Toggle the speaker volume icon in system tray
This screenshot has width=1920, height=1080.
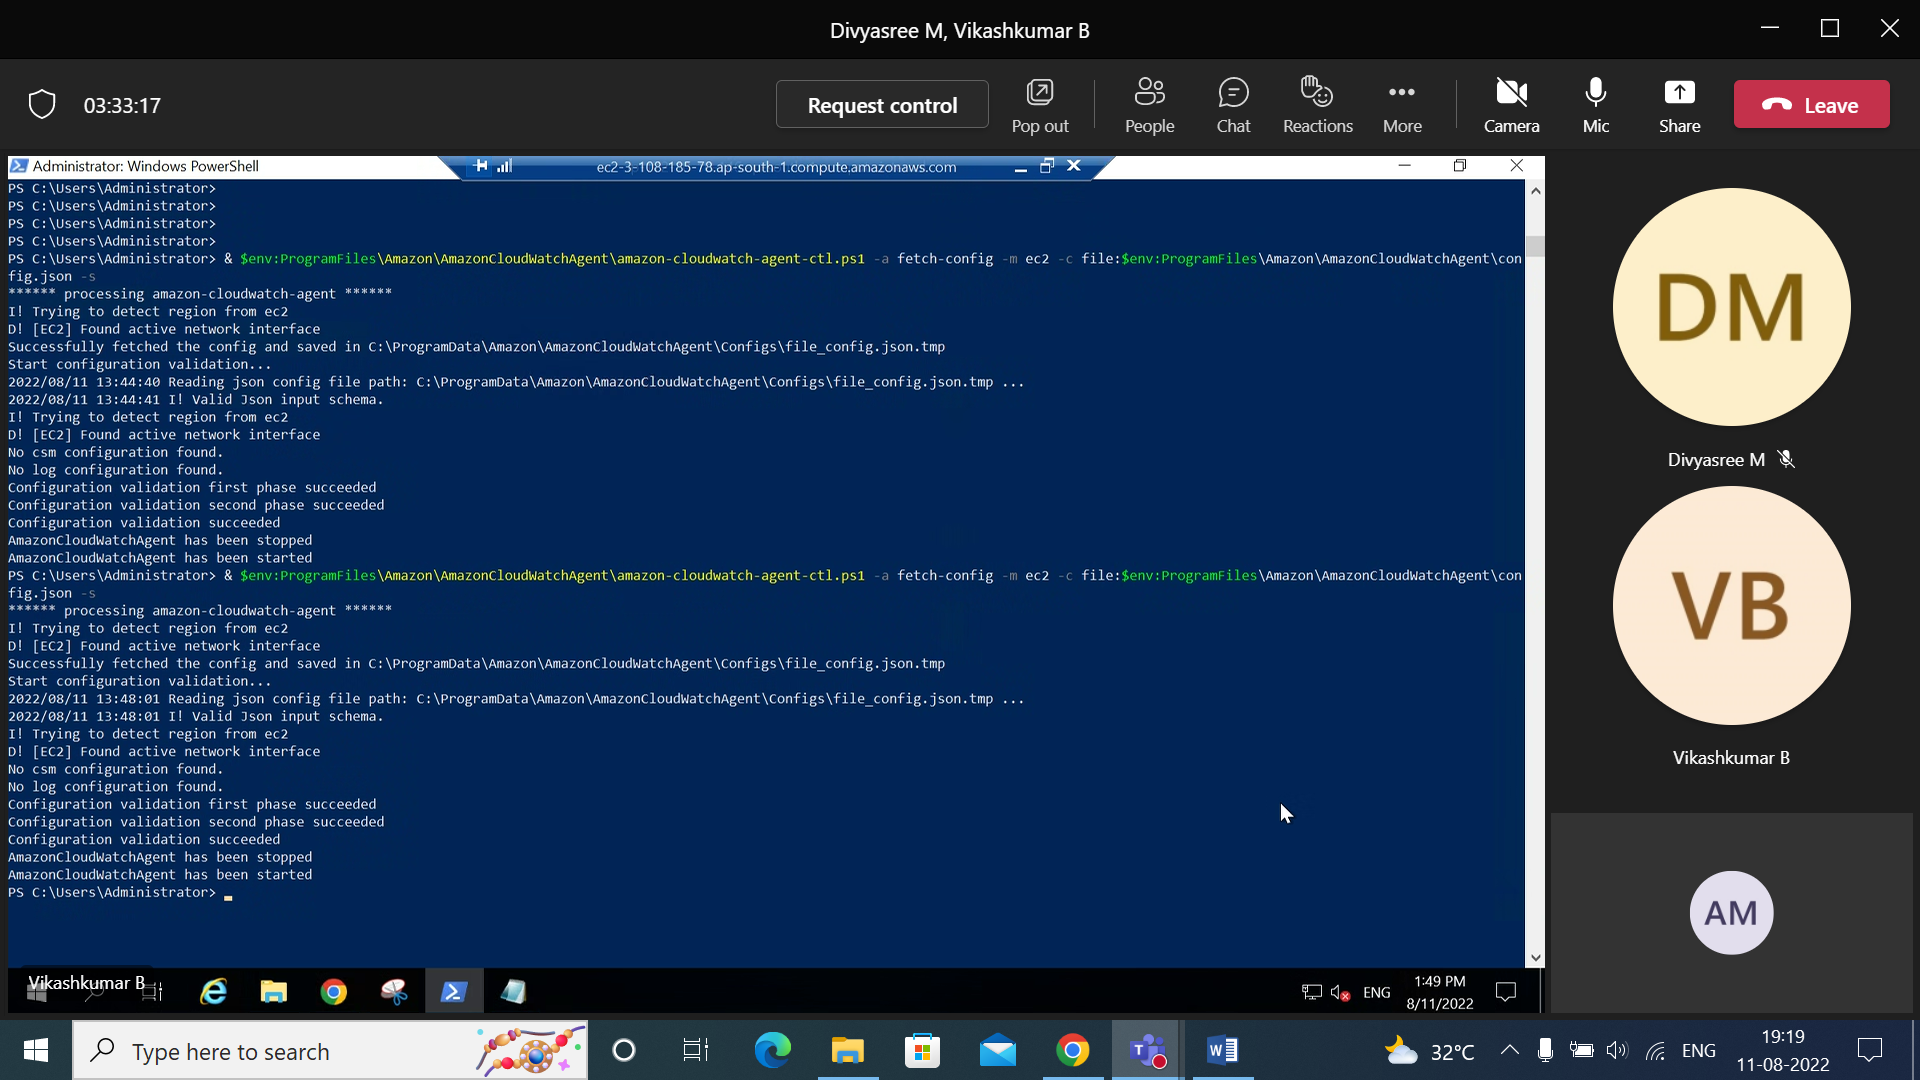(x=1616, y=1051)
